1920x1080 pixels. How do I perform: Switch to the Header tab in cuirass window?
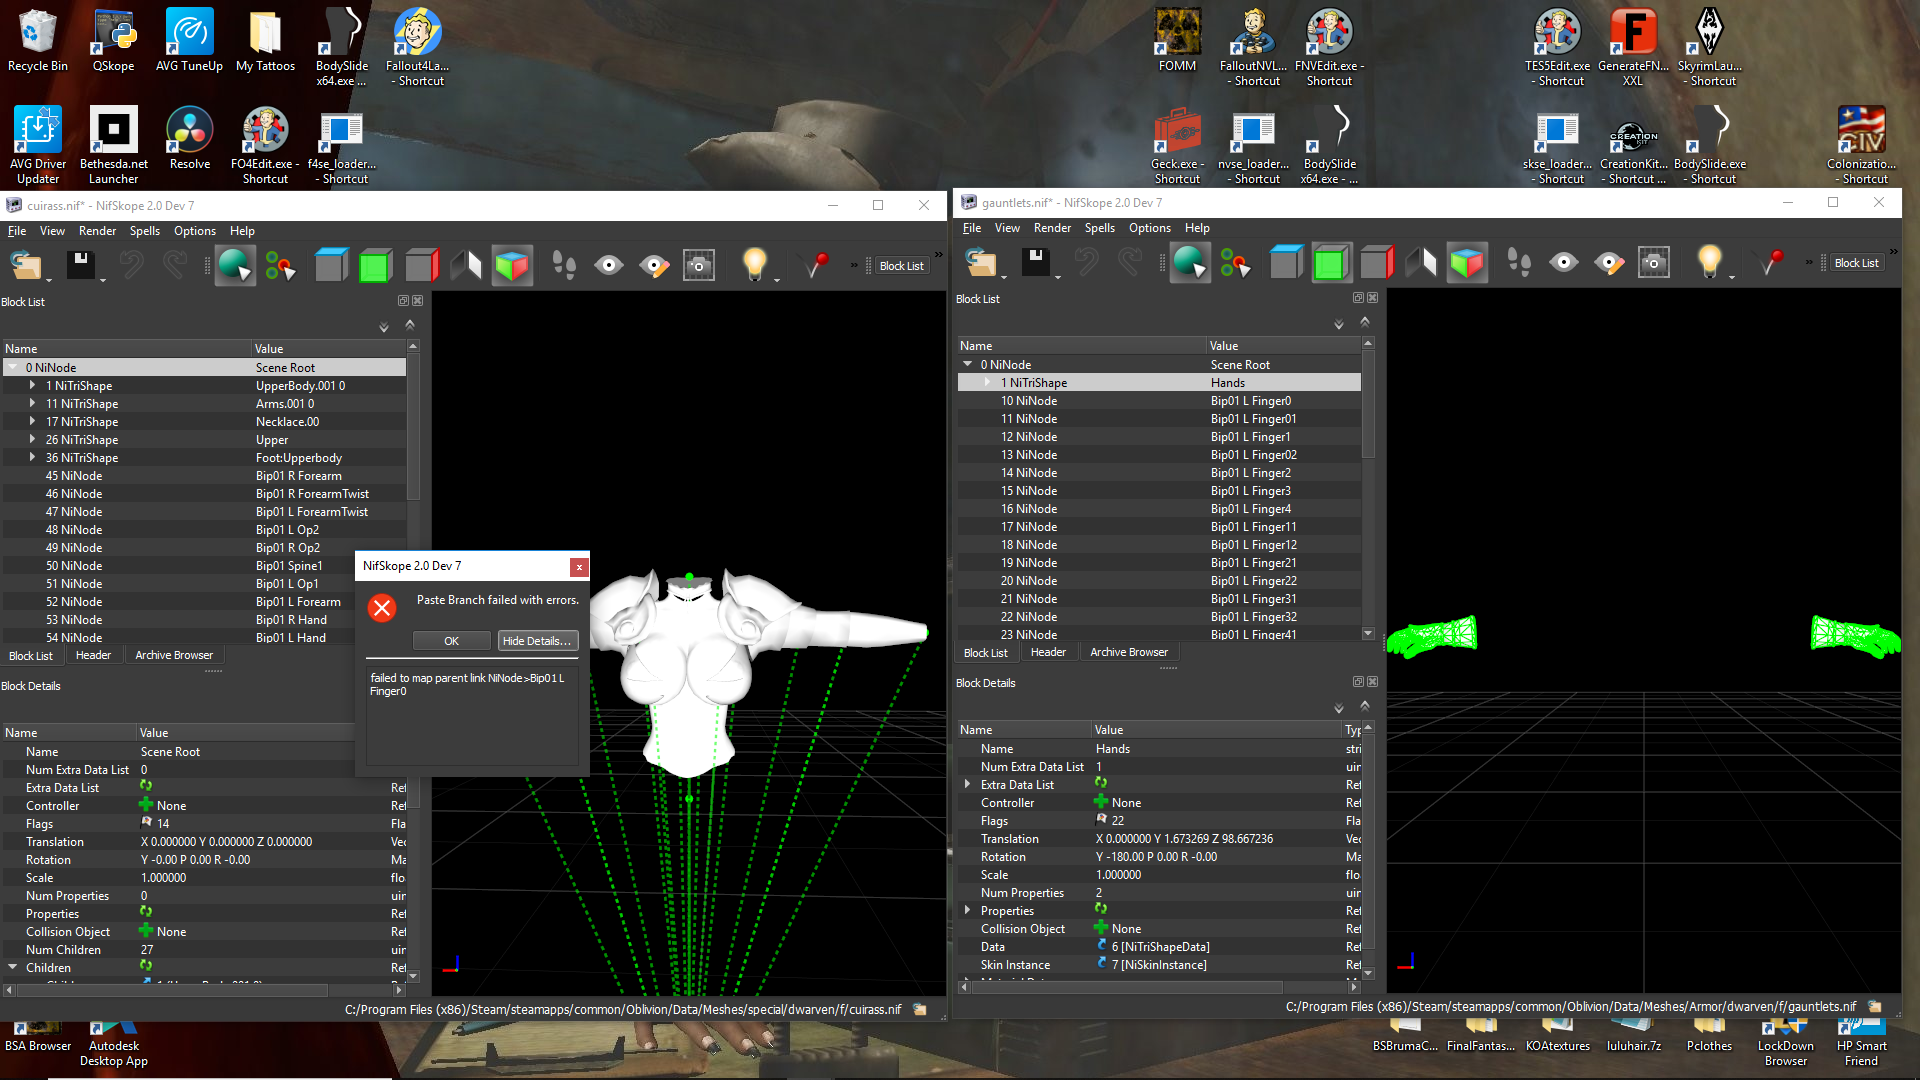pos(93,655)
